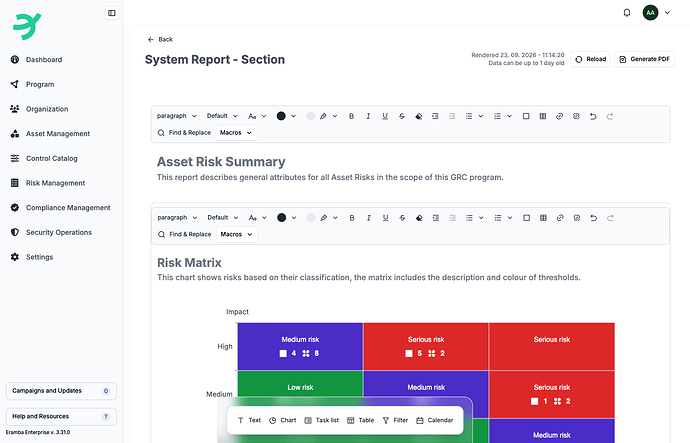Add a Calendar block from the floating bar
Screen dimensions: 690x443
pos(434,420)
